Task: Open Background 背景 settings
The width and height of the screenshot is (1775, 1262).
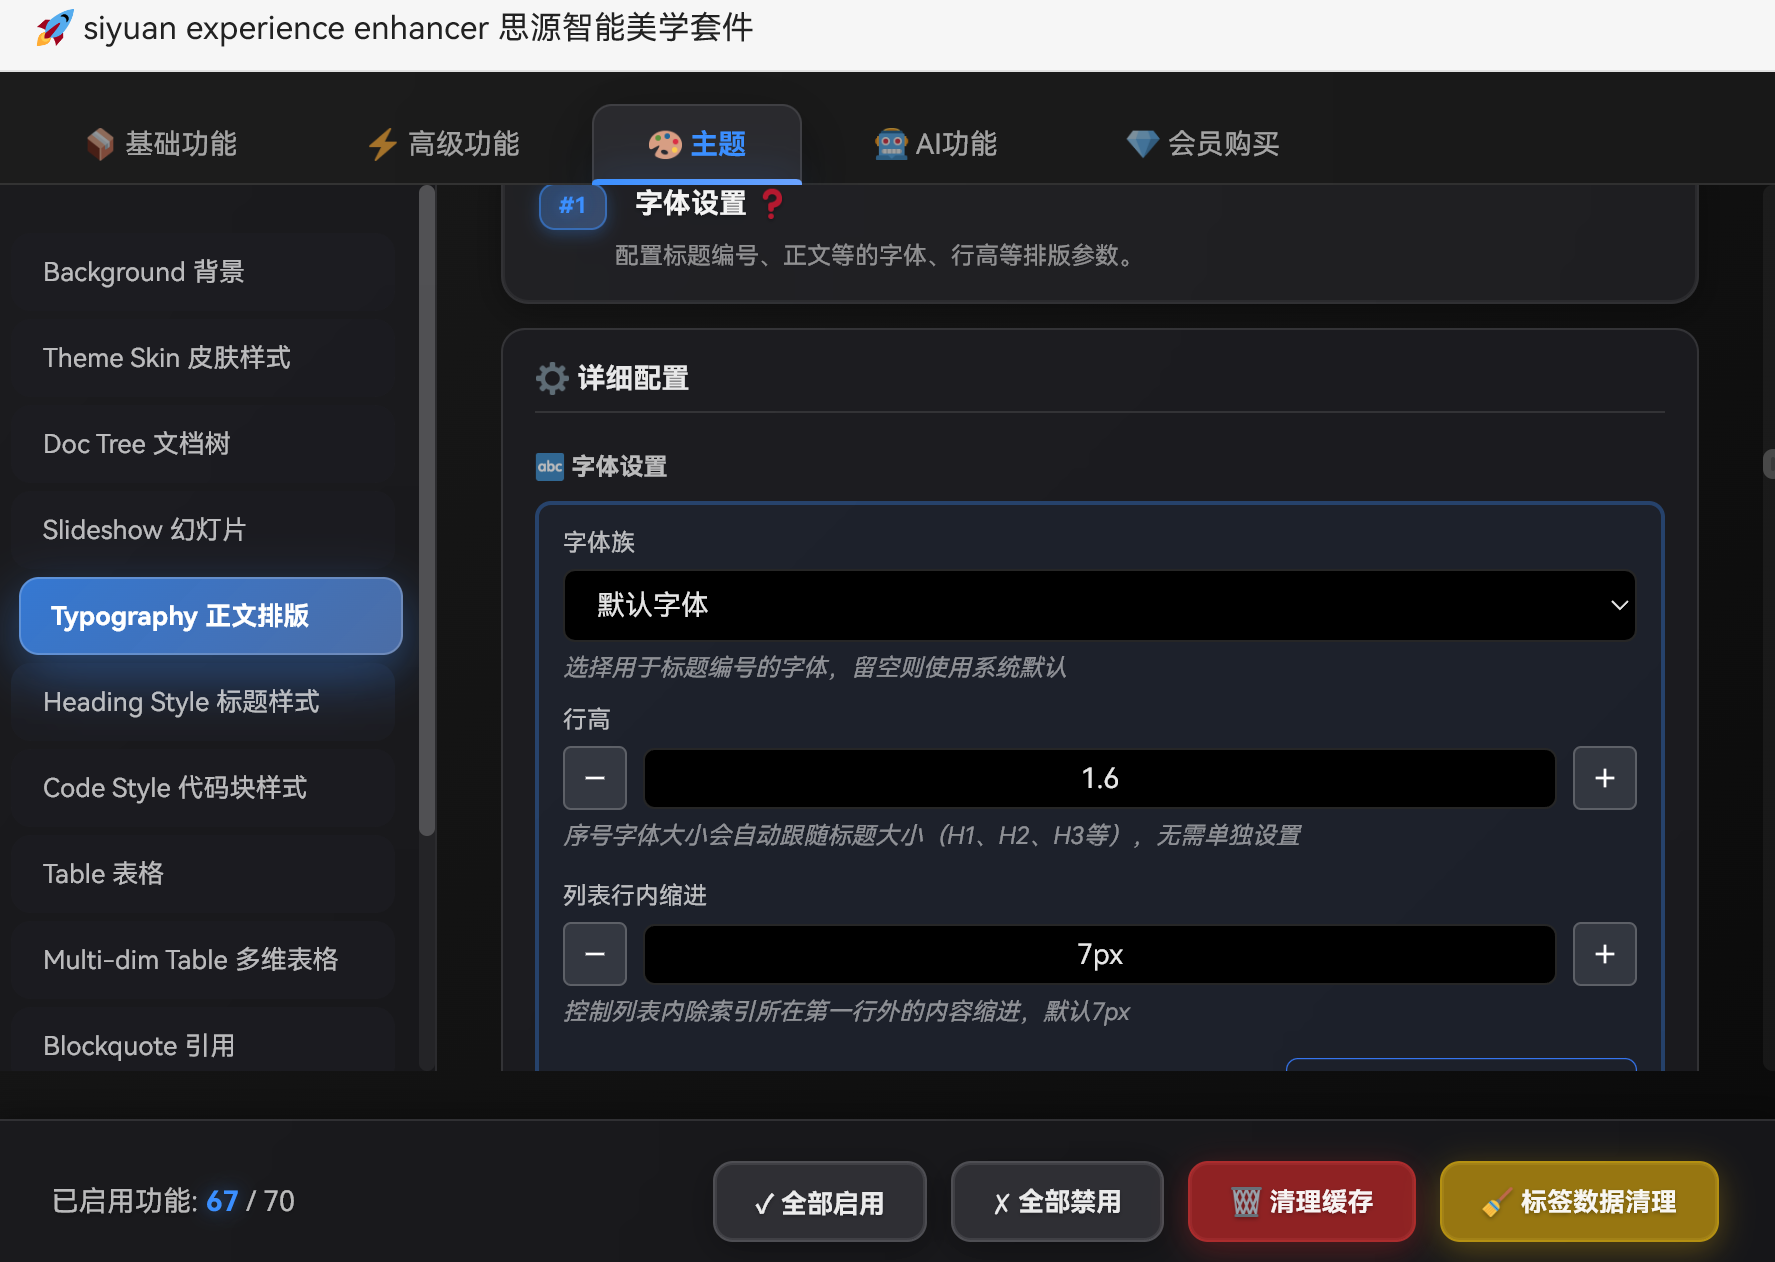Action: (204, 272)
